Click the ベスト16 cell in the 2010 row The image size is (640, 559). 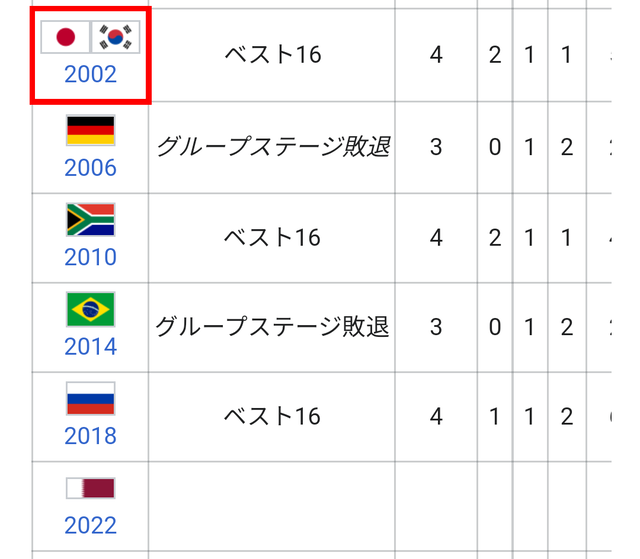(x=272, y=237)
